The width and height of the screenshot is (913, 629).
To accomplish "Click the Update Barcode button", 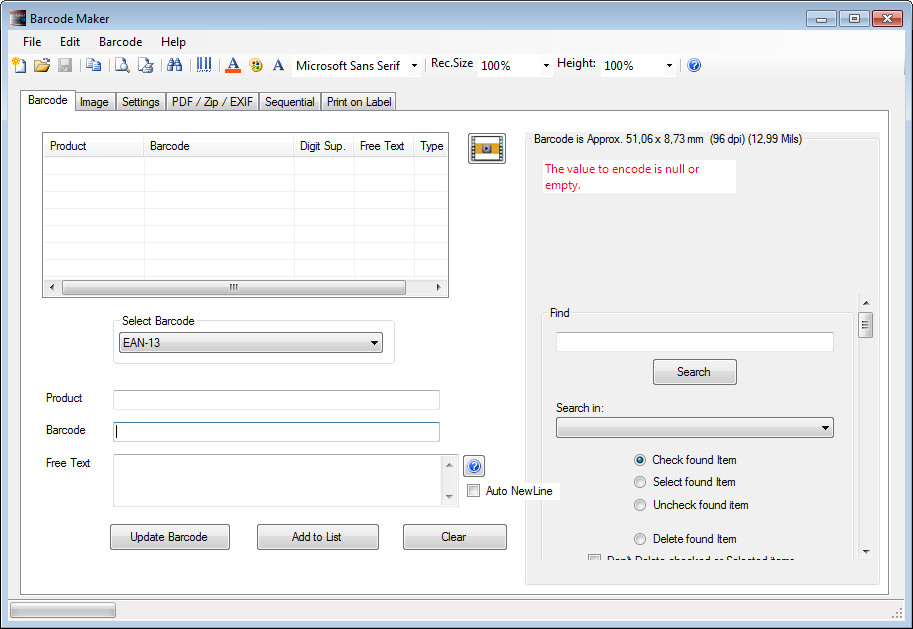I will tap(169, 537).
